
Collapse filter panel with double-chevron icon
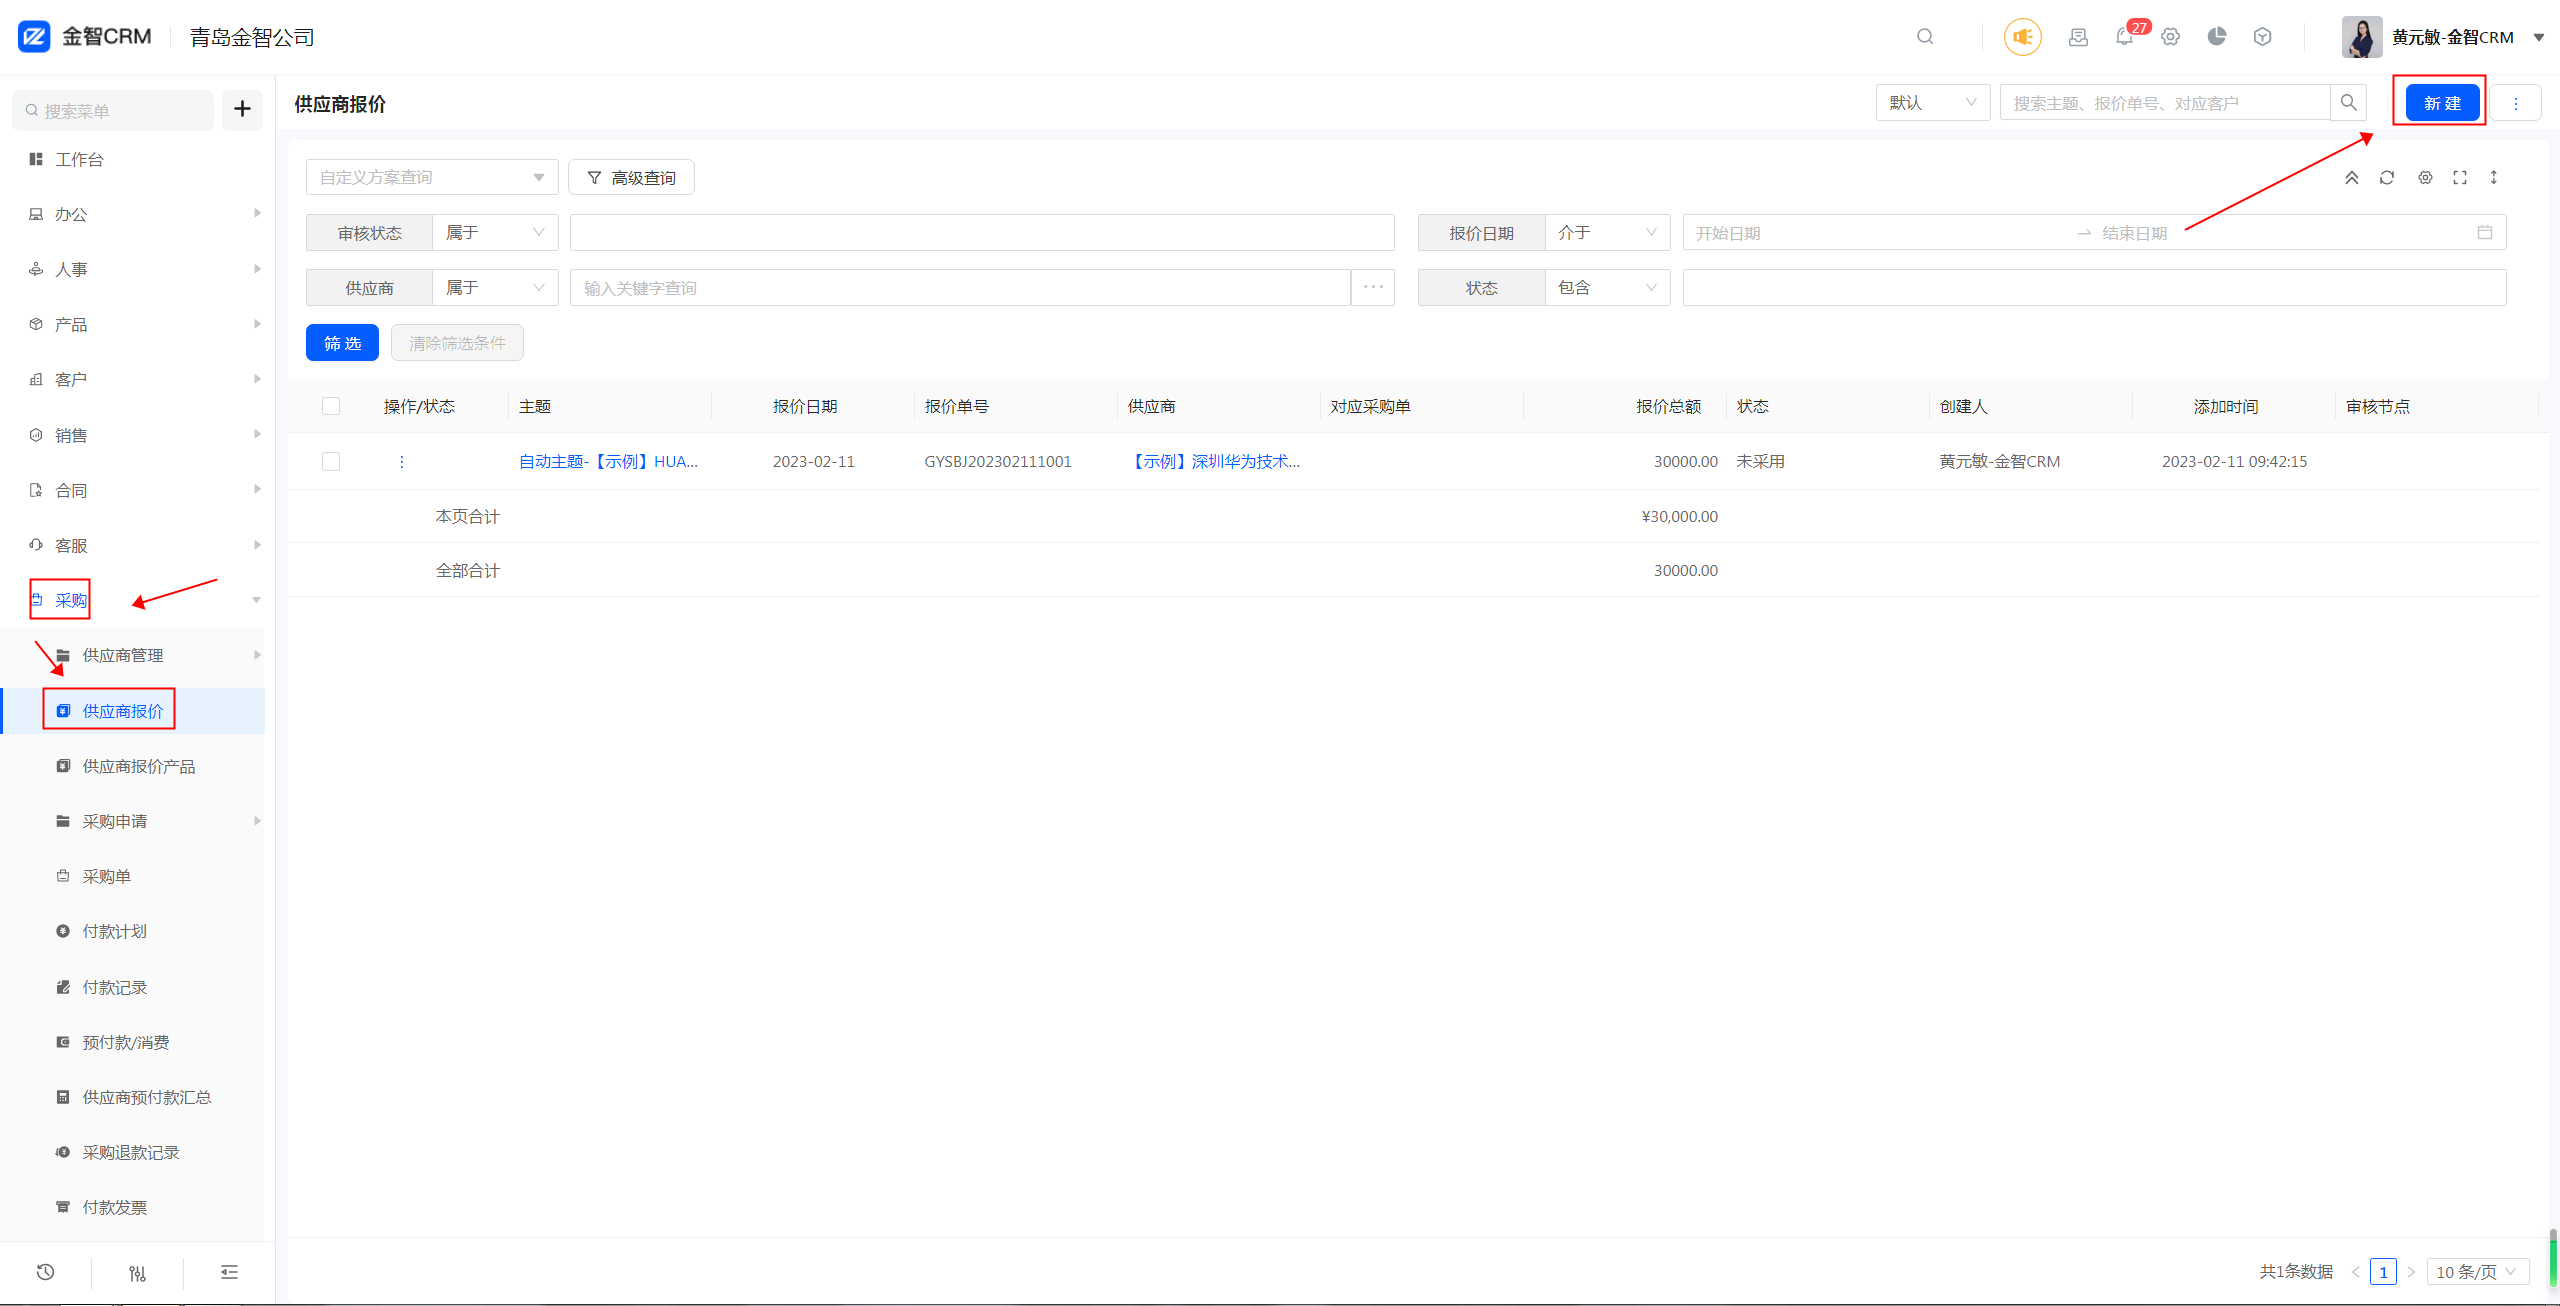[x=2352, y=177]
